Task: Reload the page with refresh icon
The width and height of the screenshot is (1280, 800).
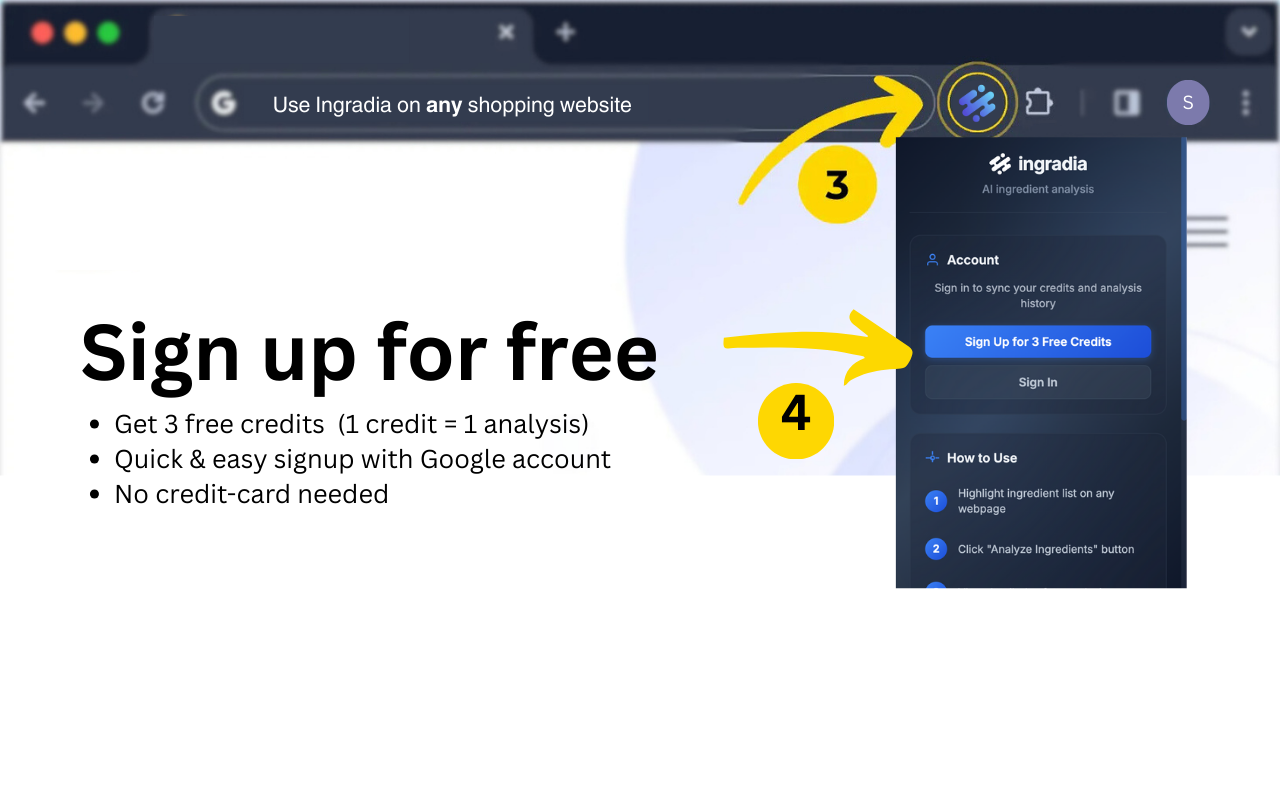Action: coord(152,103)
